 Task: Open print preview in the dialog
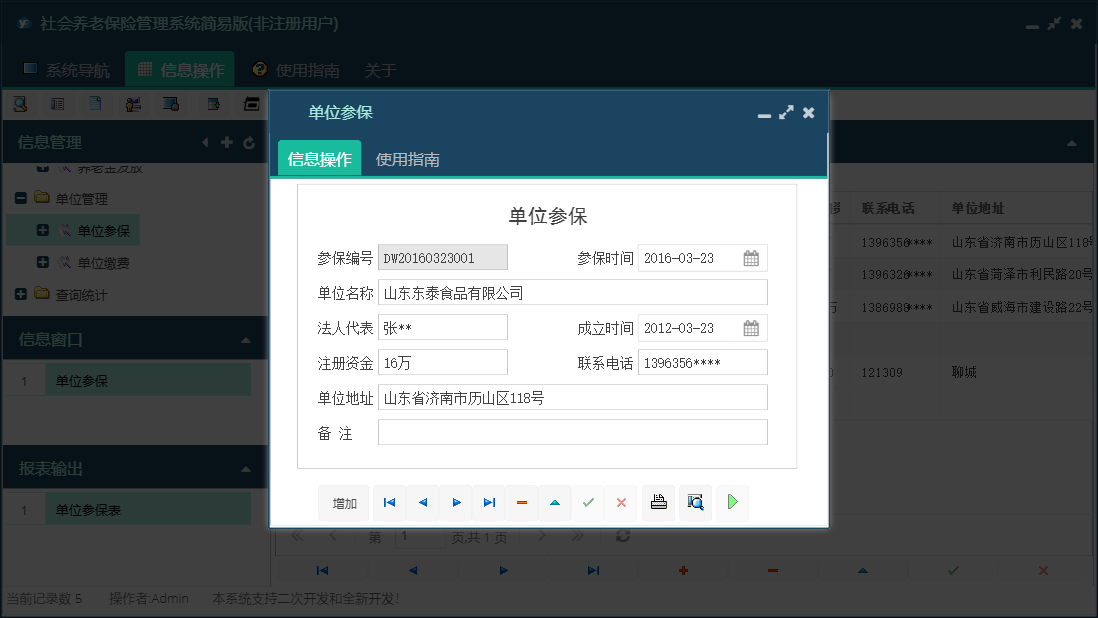pos(695,503)
